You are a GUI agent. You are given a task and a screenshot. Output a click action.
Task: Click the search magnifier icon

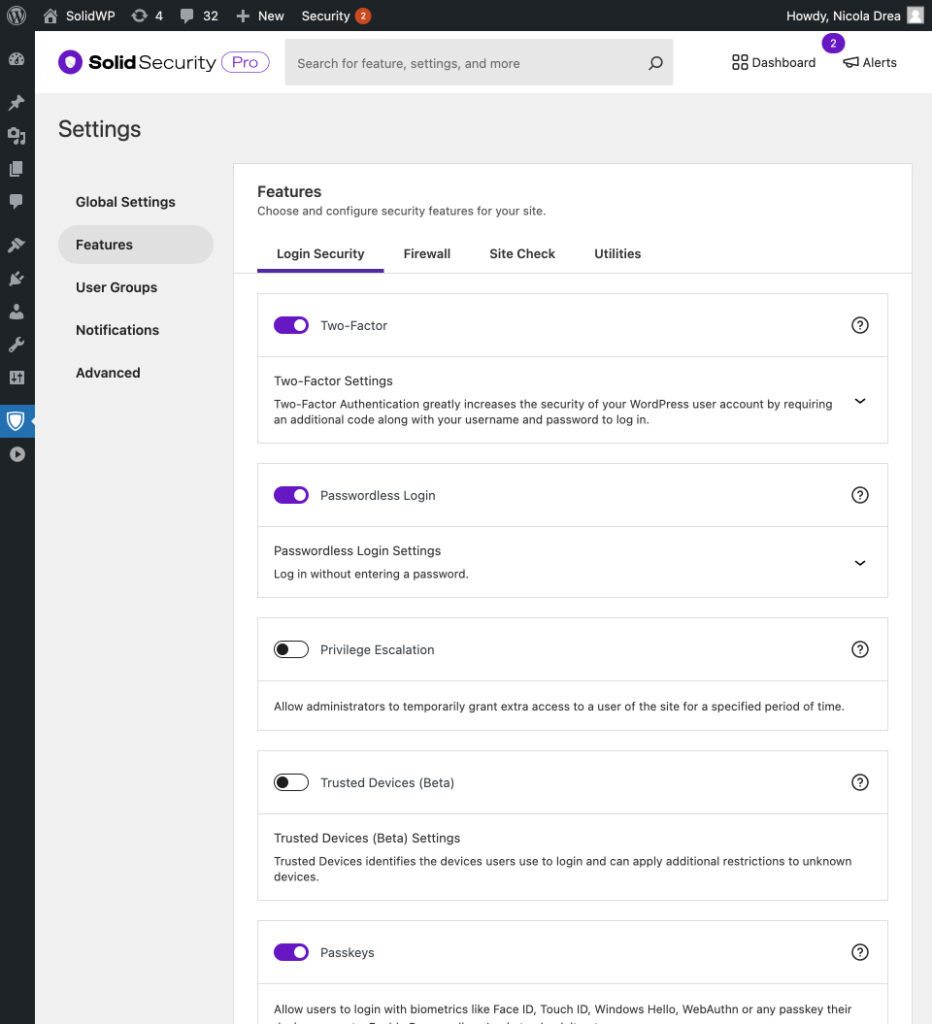(655, 63)
